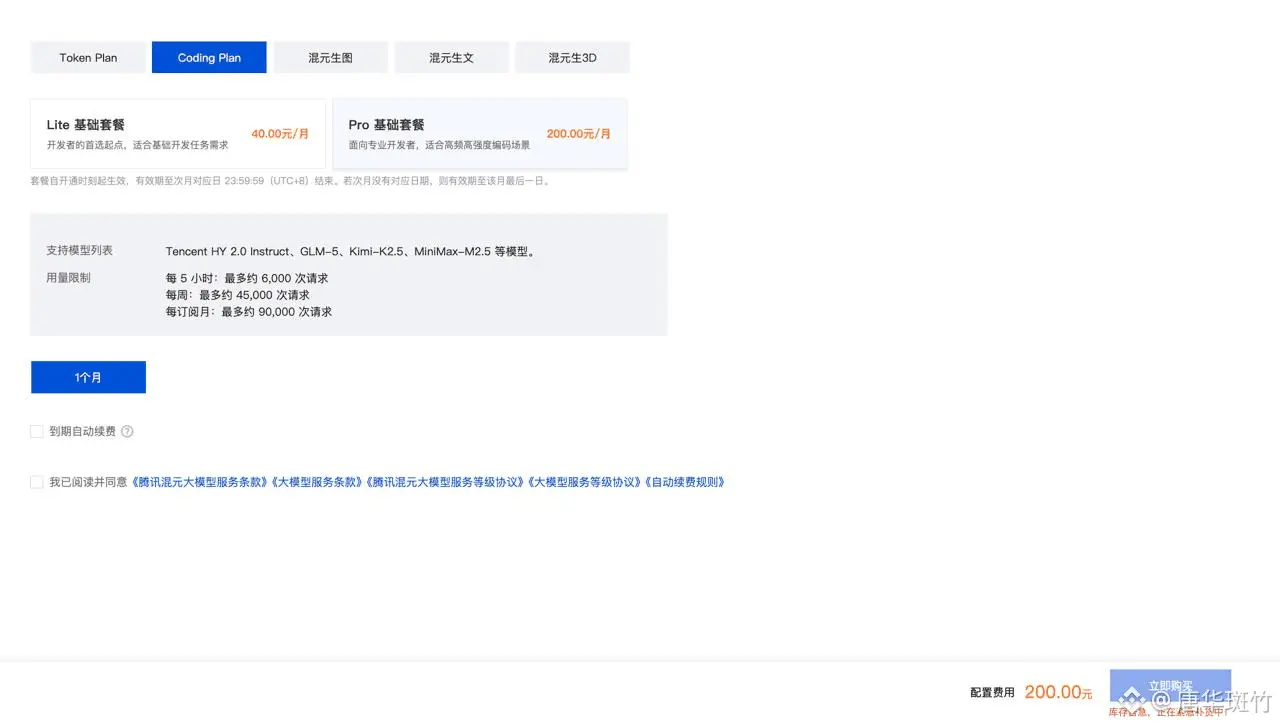Screen dimensions: 1280x727
Task: Switch to the 混元生3D tab
Action: [x=572, y=58]
